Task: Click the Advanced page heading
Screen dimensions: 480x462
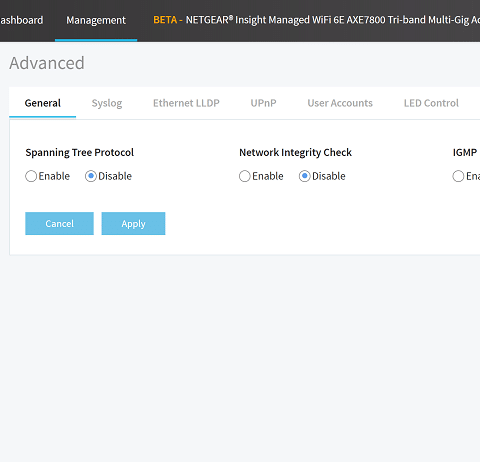Action: (47, 63)
